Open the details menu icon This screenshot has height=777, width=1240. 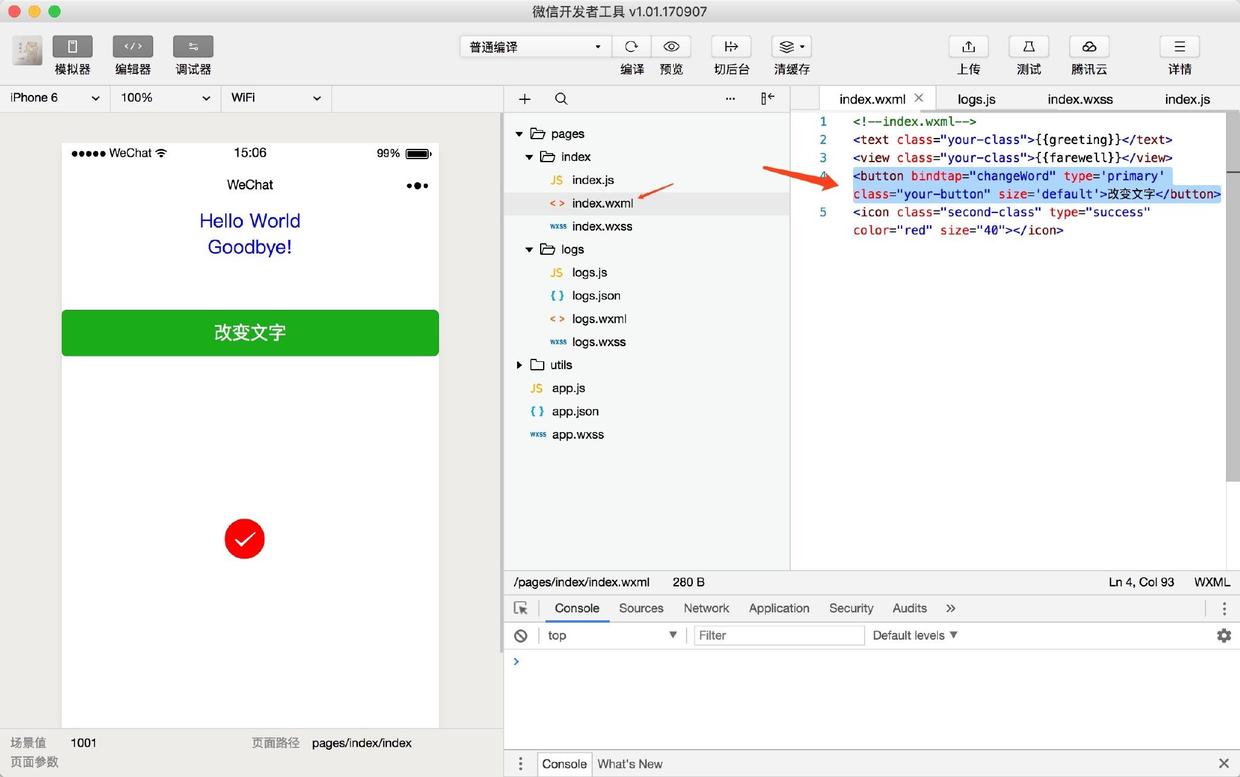(1180, 47)
